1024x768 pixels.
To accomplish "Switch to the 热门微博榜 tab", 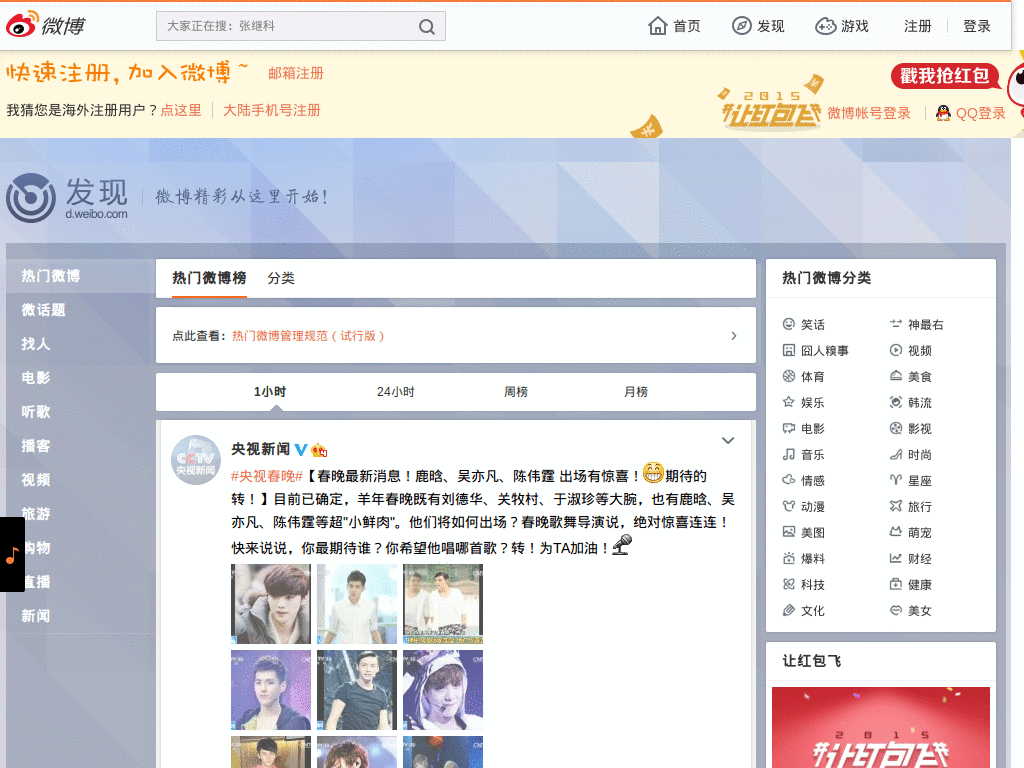I will [x=209, y=278].
